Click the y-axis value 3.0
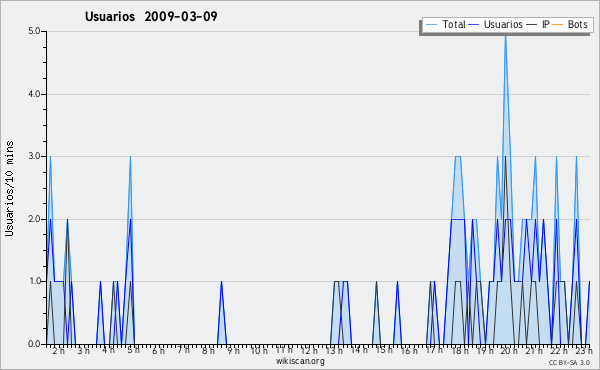Image resolution: width=600 pixels, height=370 pixels. (34, 156)
